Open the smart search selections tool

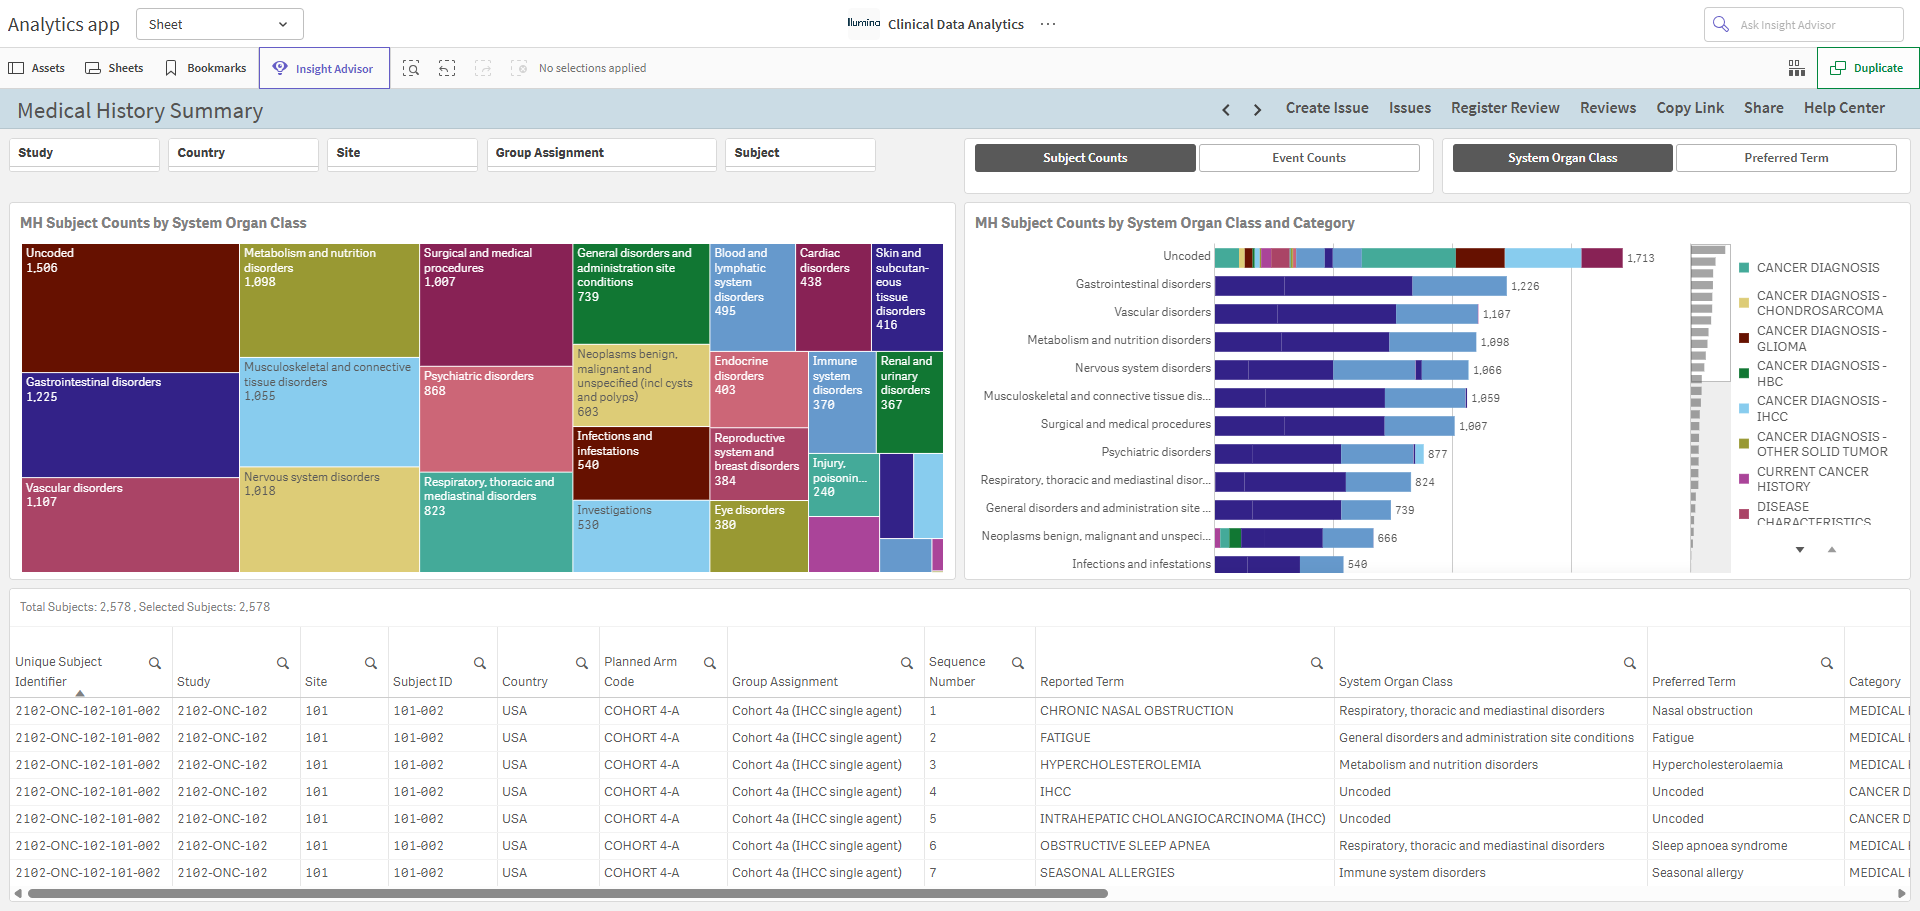click(x=411, y=68)
